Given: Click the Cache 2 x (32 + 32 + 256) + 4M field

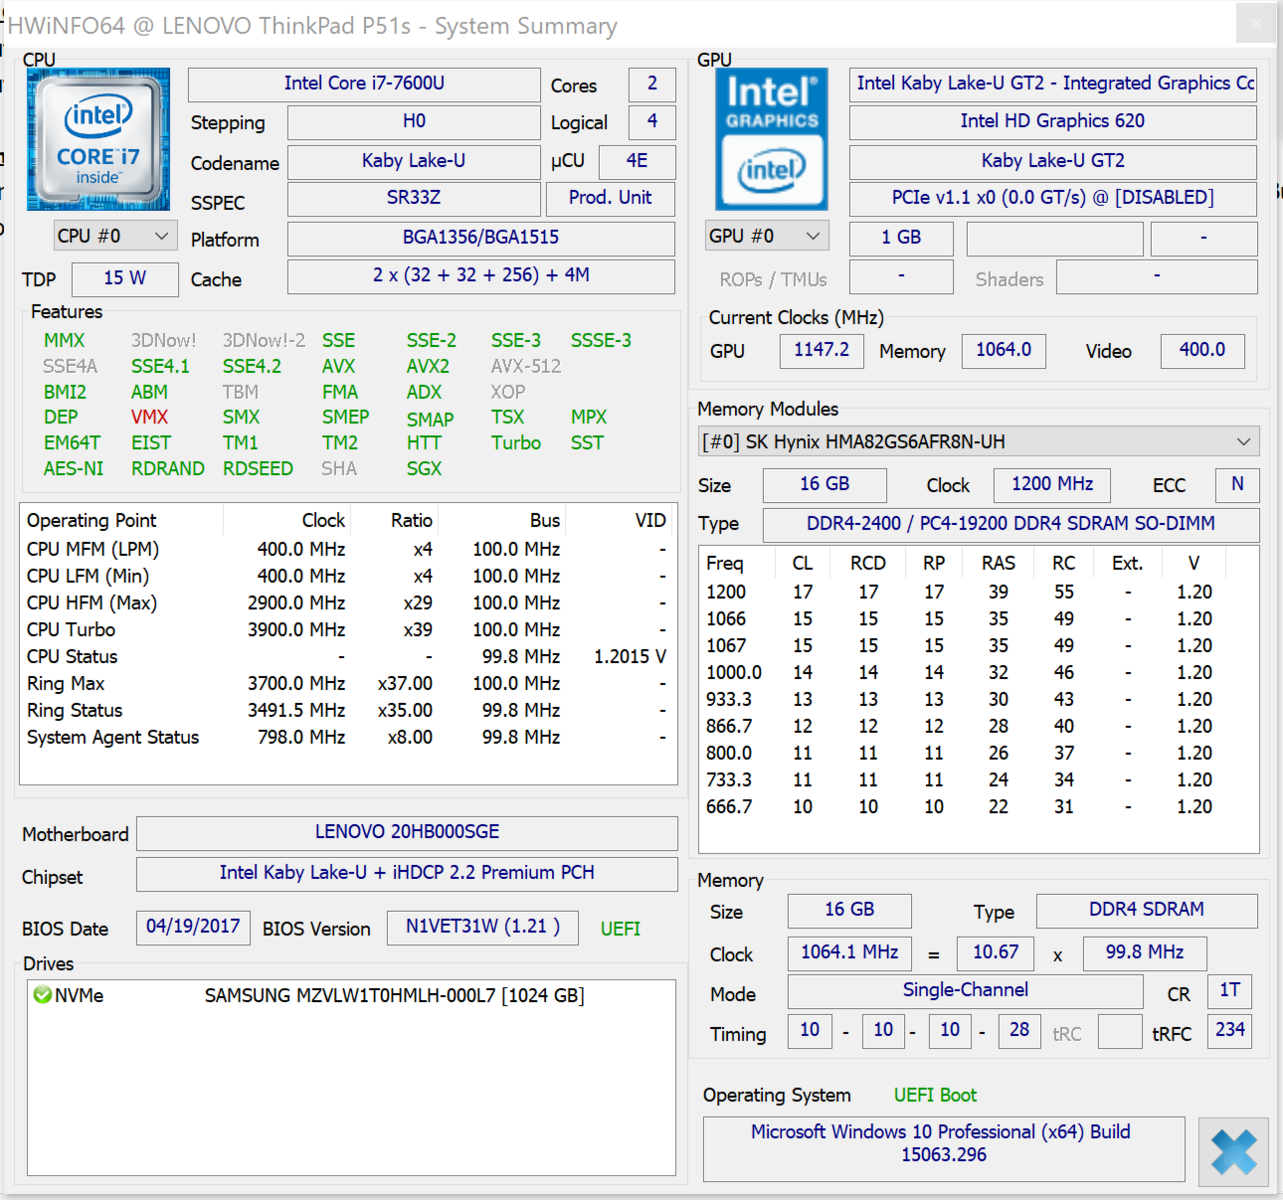Looking at the screenshot, I should point(481,276).
